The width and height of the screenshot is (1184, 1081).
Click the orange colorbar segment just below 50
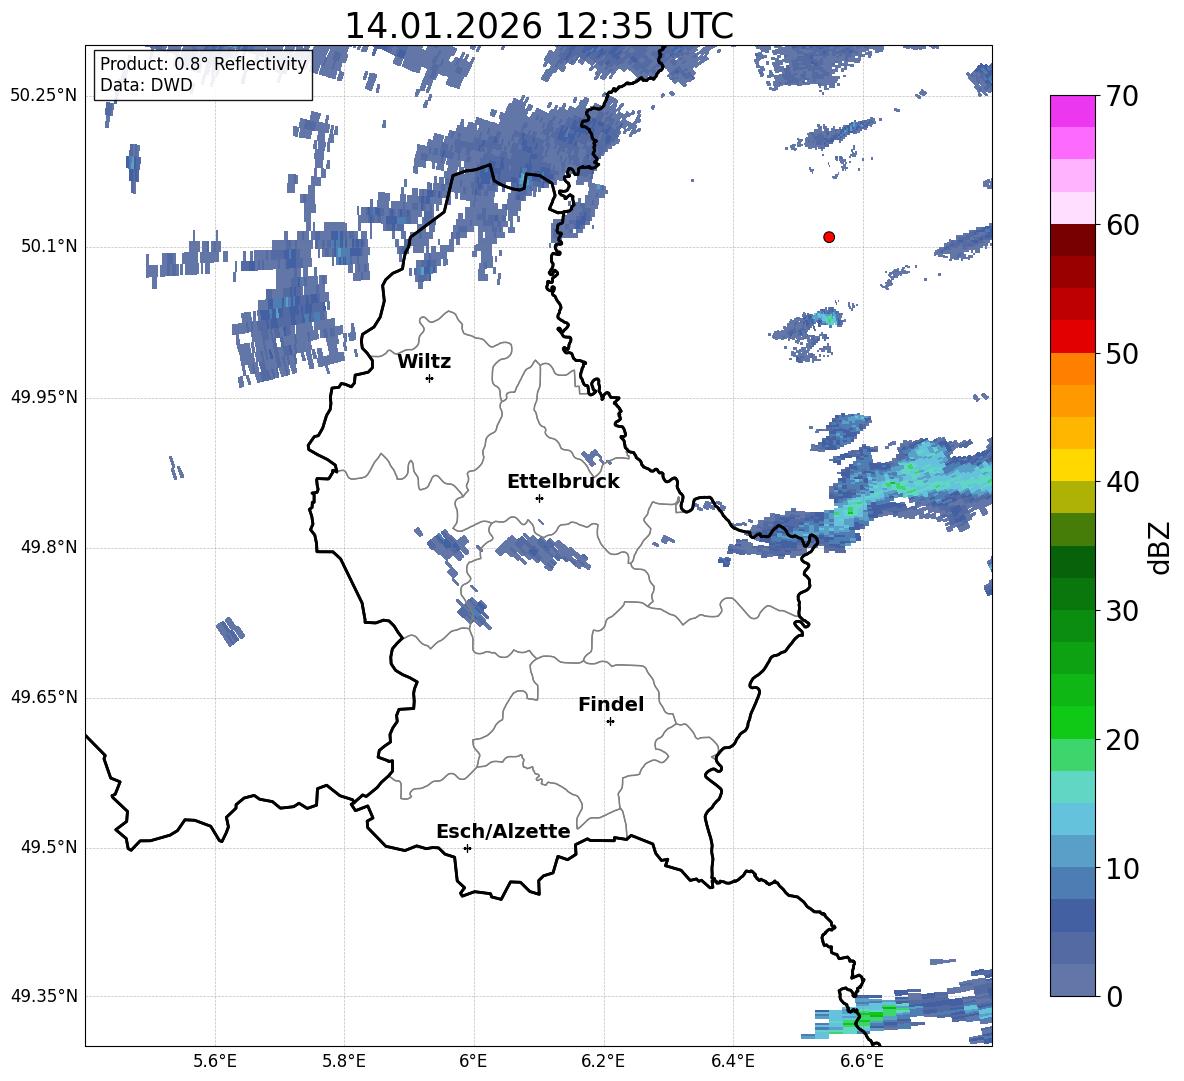[x=1072, y=369]
